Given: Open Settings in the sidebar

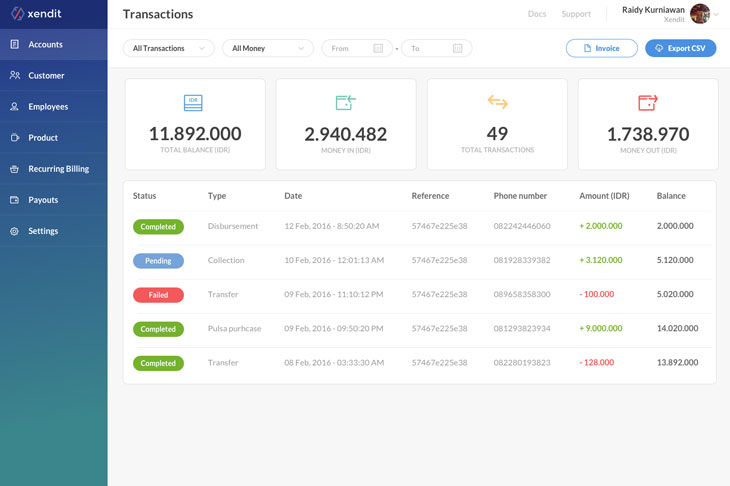Looking at the screenshot, I should tap(43, 231).
